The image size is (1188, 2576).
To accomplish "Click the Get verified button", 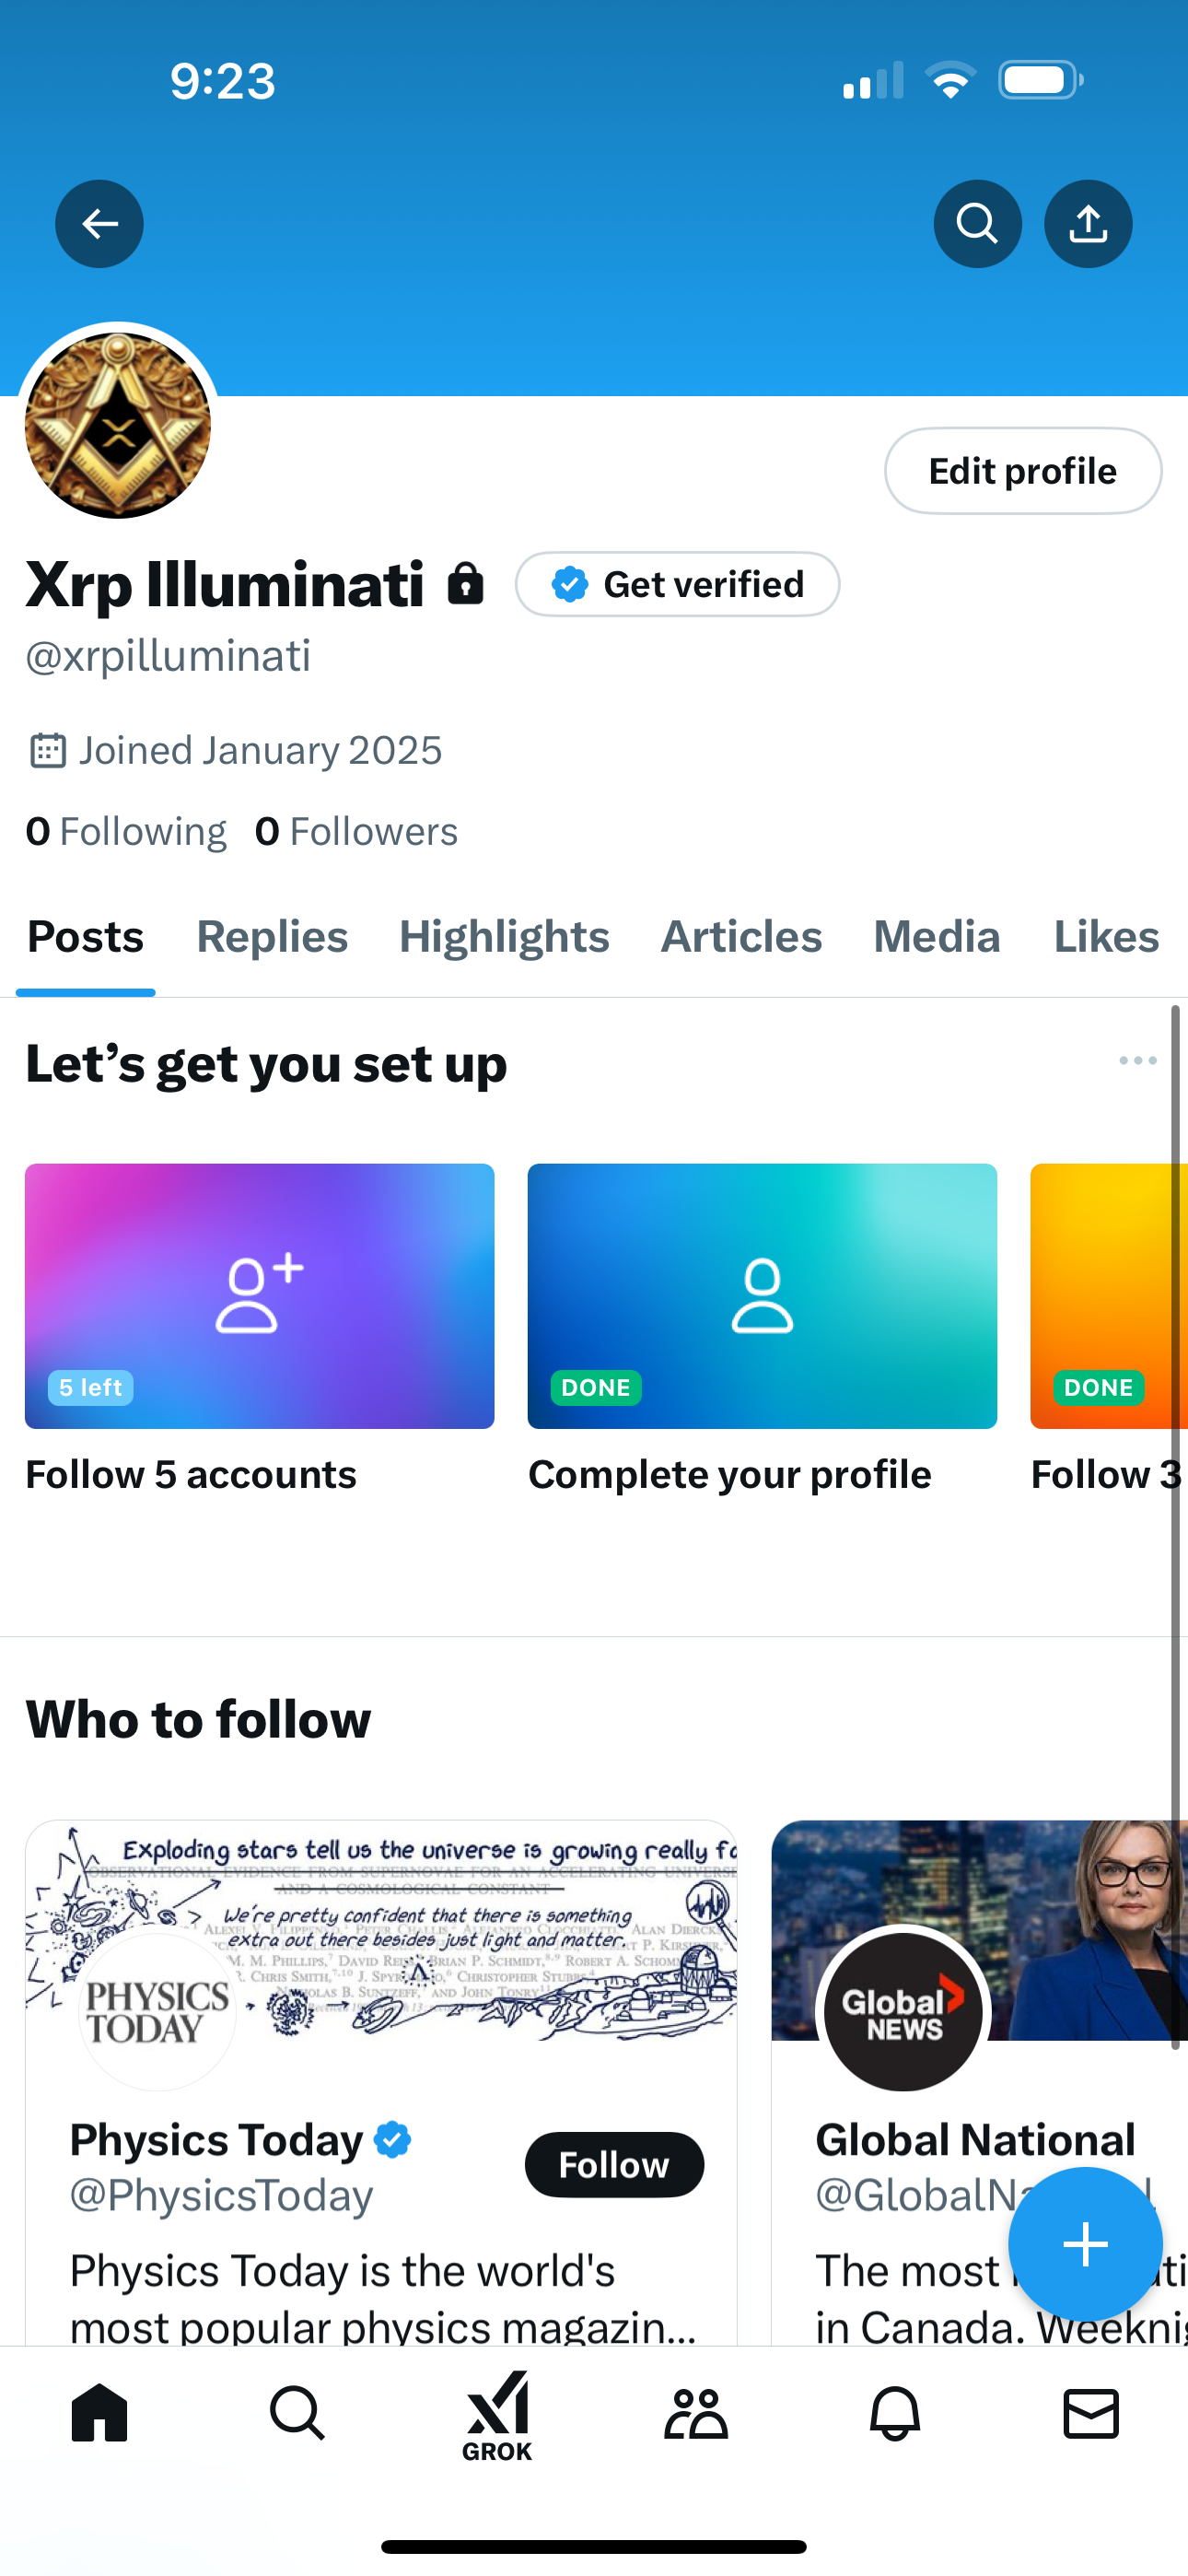I will coord(677,584).
